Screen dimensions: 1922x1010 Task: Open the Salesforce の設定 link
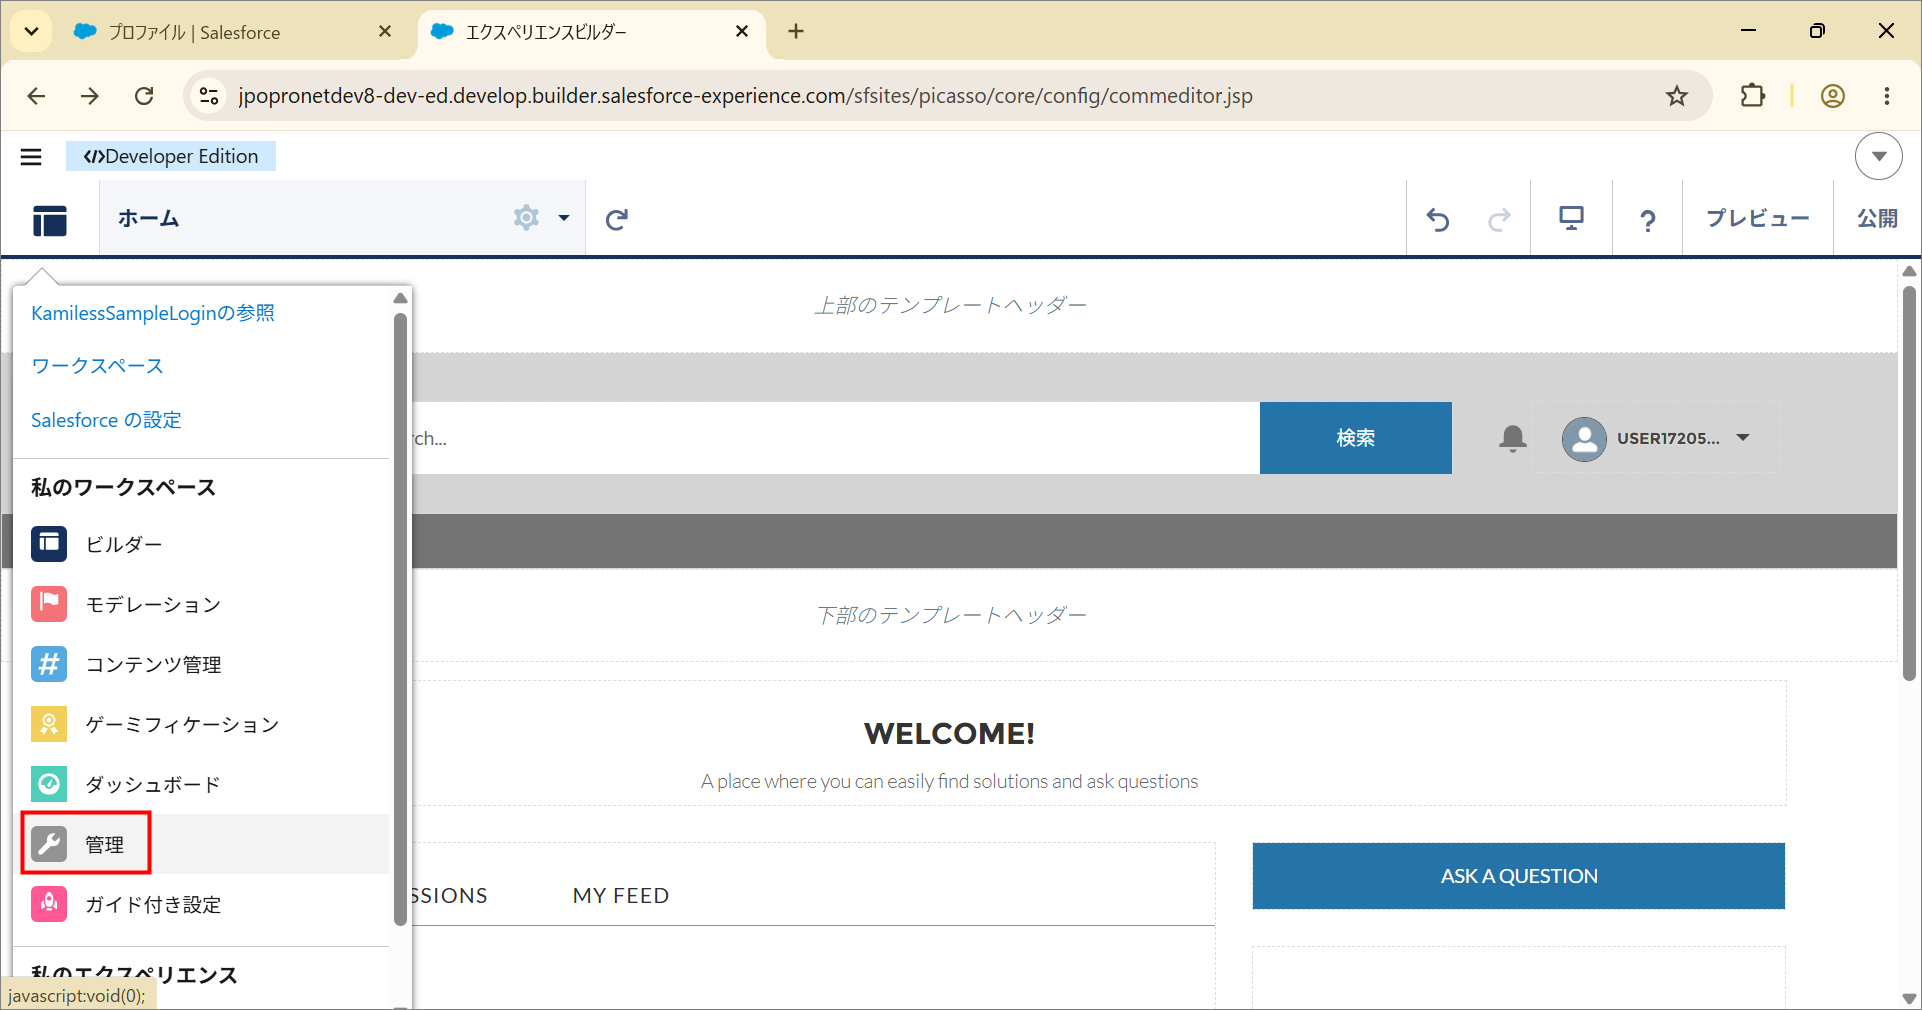[106, 420]
